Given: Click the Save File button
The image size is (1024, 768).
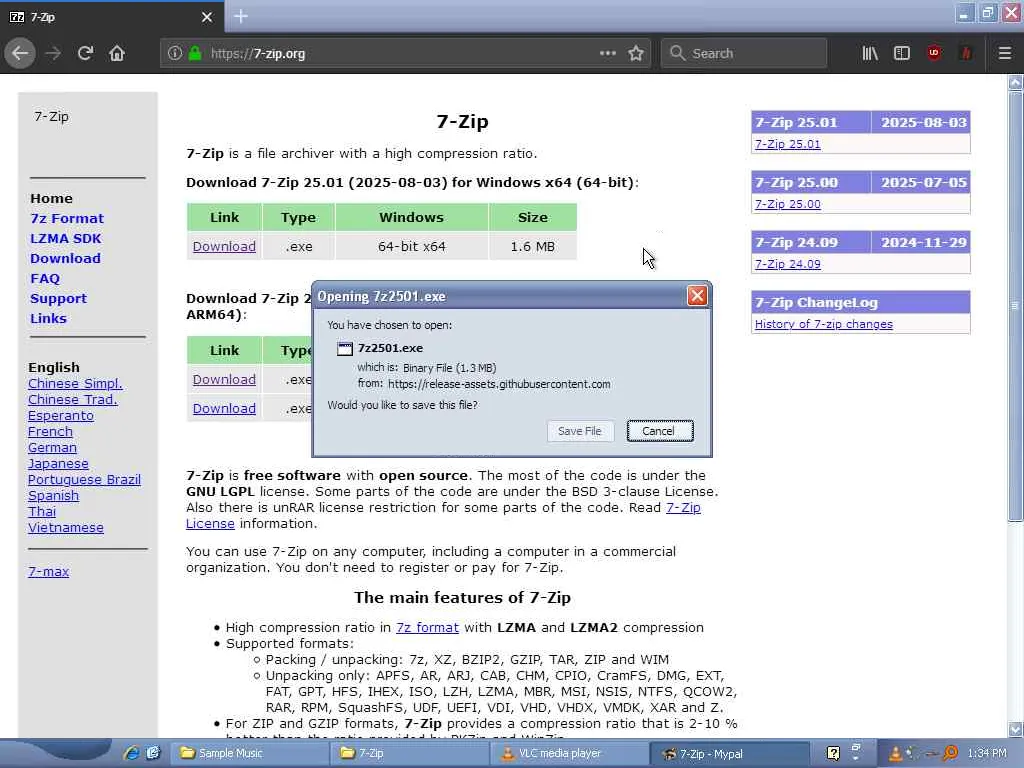Looking at the screenshot, I should coord(580,431).
